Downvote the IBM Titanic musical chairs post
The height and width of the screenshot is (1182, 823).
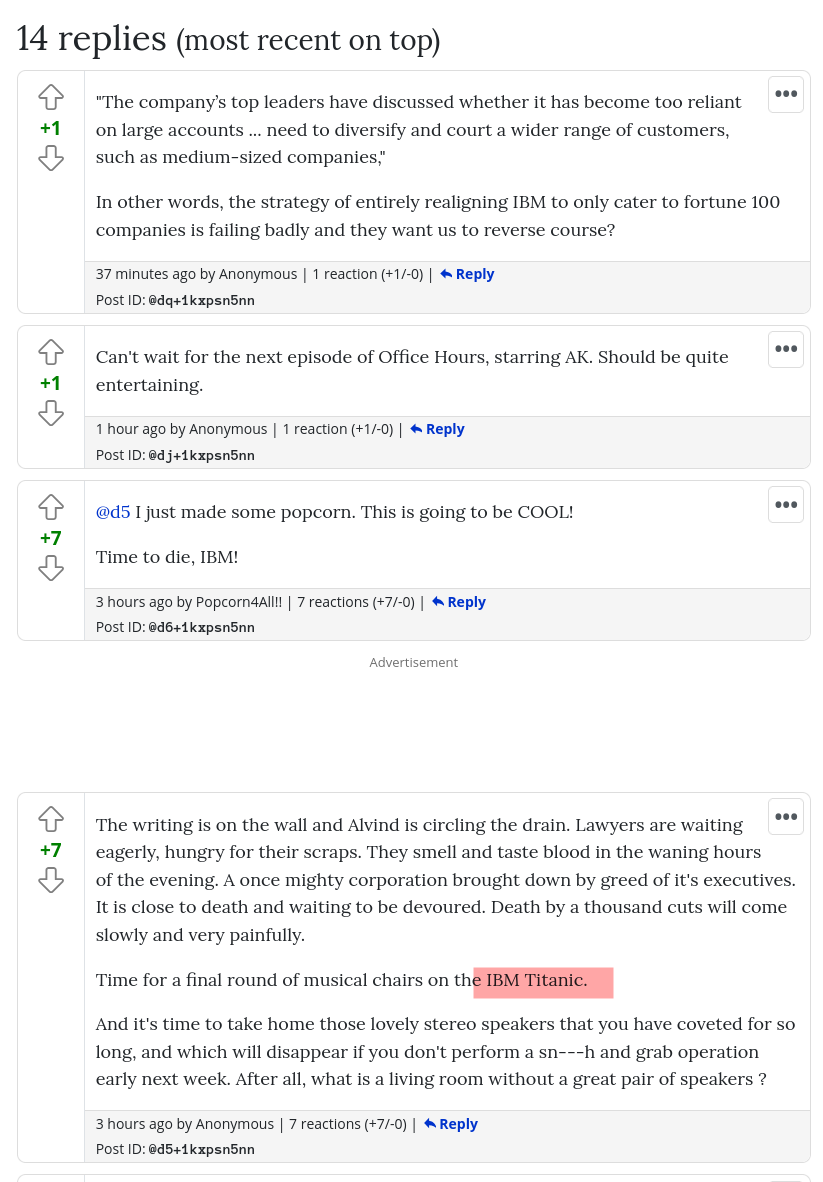(x=50, y=880)
